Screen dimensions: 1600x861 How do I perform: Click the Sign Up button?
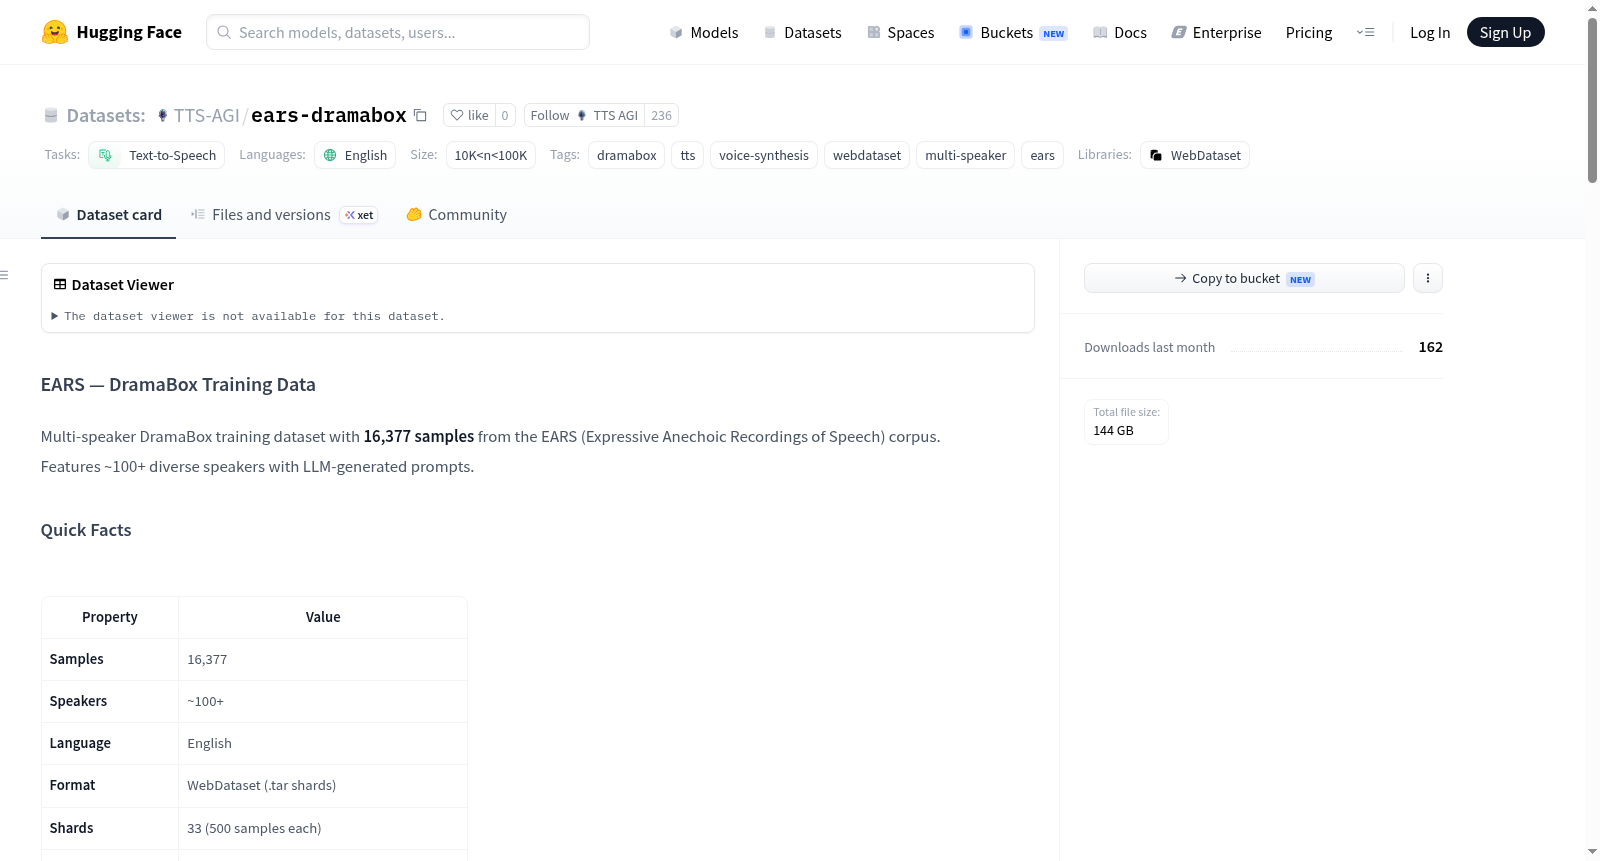(1505, 33)
